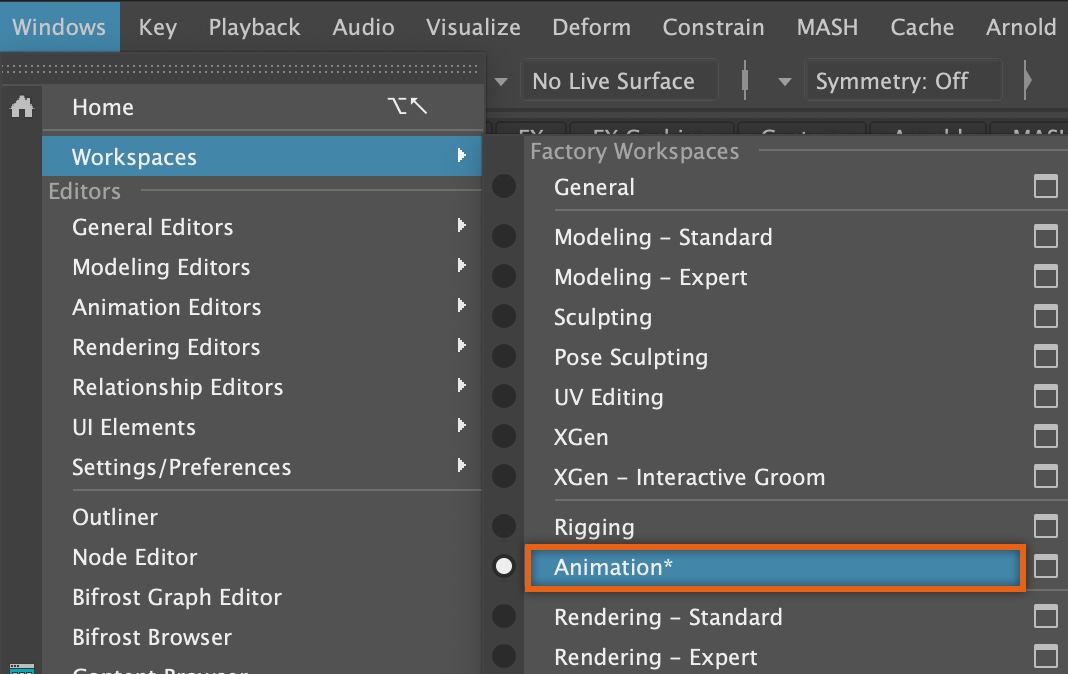The width and height of the screenshot is (1068, 674).
Task: Select radio button for UV Editing
Action: click(x=504, y=396)
